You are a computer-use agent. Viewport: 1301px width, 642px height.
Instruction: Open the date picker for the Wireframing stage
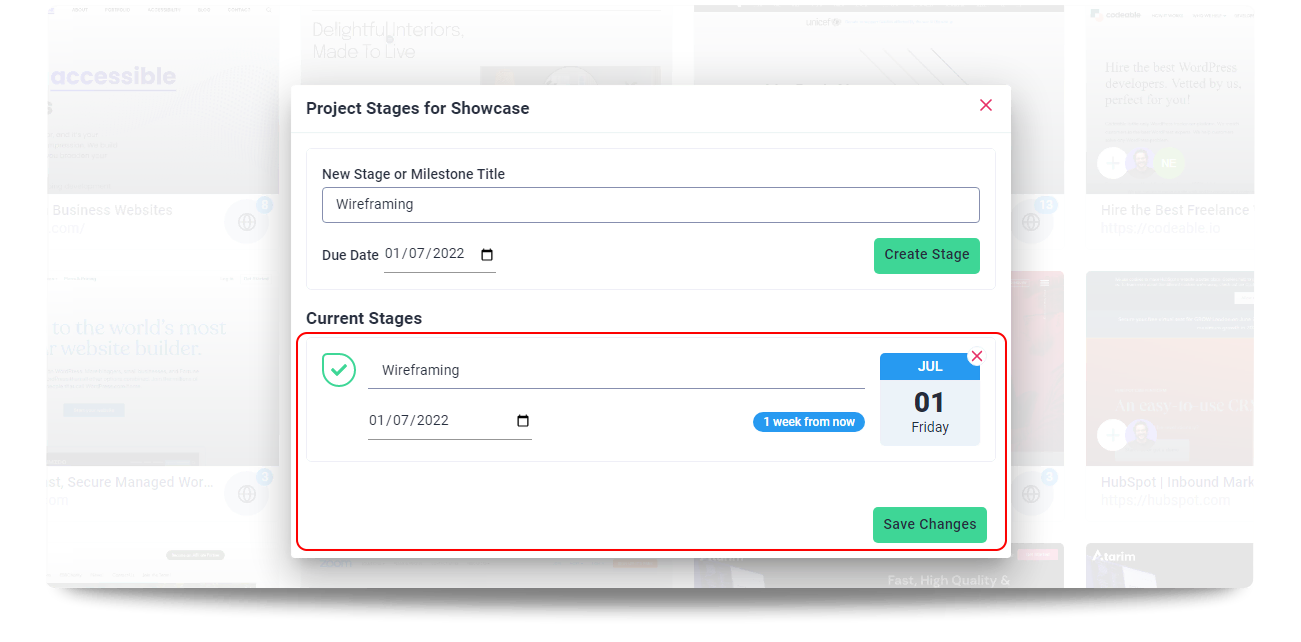pyautogui.click(x=522, y=421)
